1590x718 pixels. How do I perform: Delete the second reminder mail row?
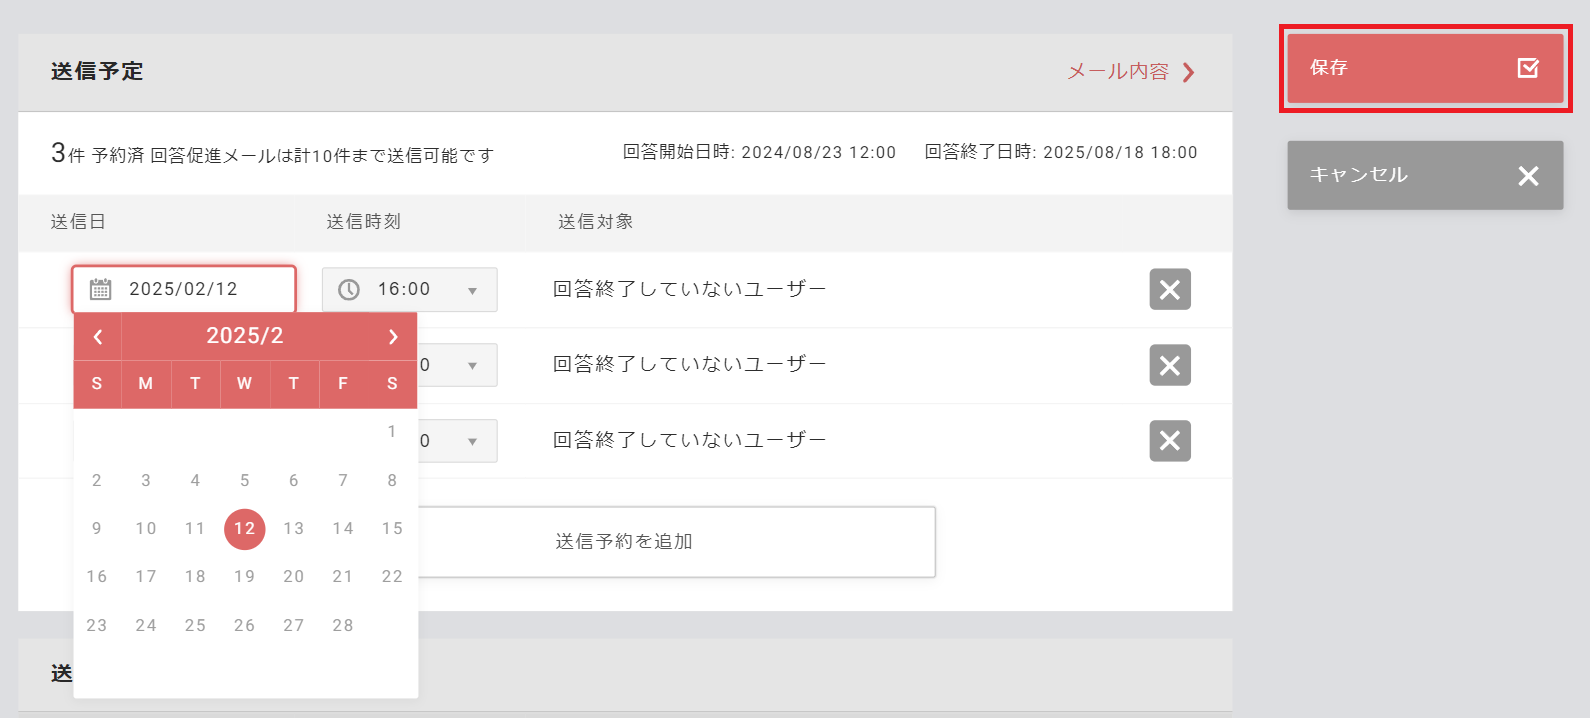coord(1169,365)
